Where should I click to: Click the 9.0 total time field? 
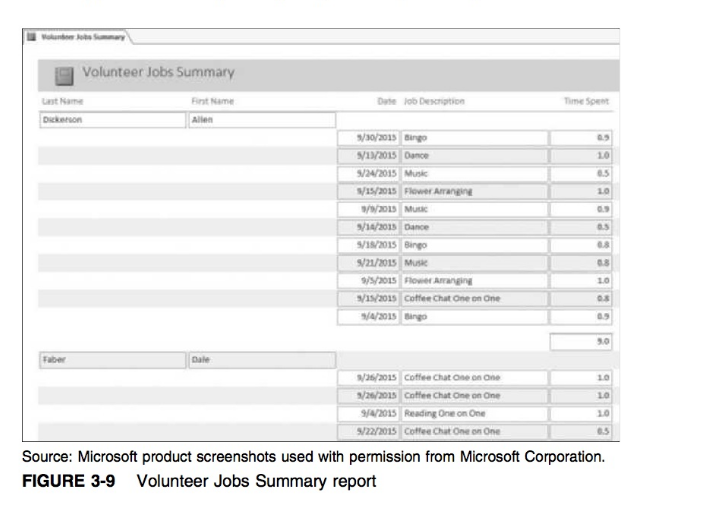coord(581,341)
